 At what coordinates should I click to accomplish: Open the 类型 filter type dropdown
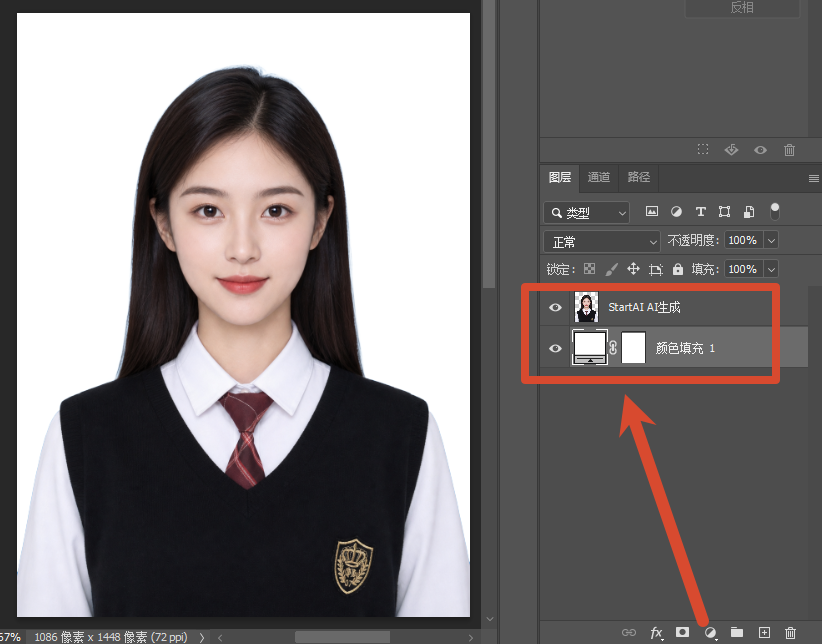click(586, 212)
